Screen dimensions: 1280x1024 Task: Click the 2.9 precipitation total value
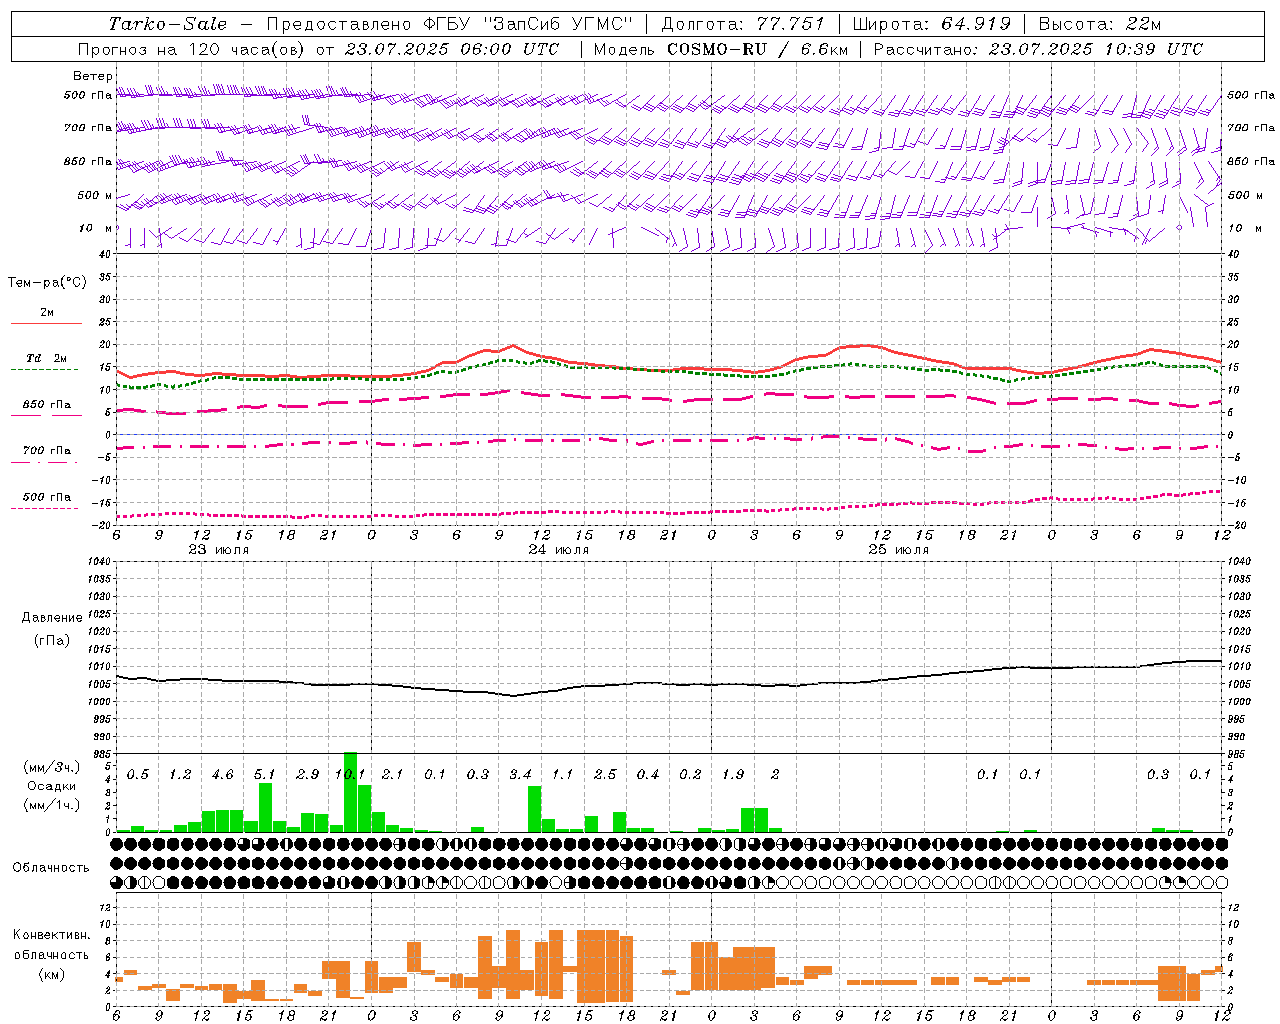(308, 774)
